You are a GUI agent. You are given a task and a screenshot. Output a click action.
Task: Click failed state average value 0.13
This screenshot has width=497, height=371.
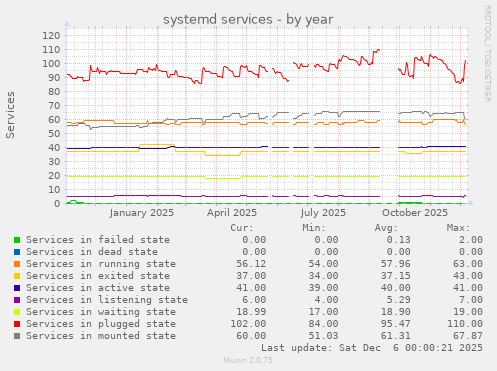[x=399, y=240]
